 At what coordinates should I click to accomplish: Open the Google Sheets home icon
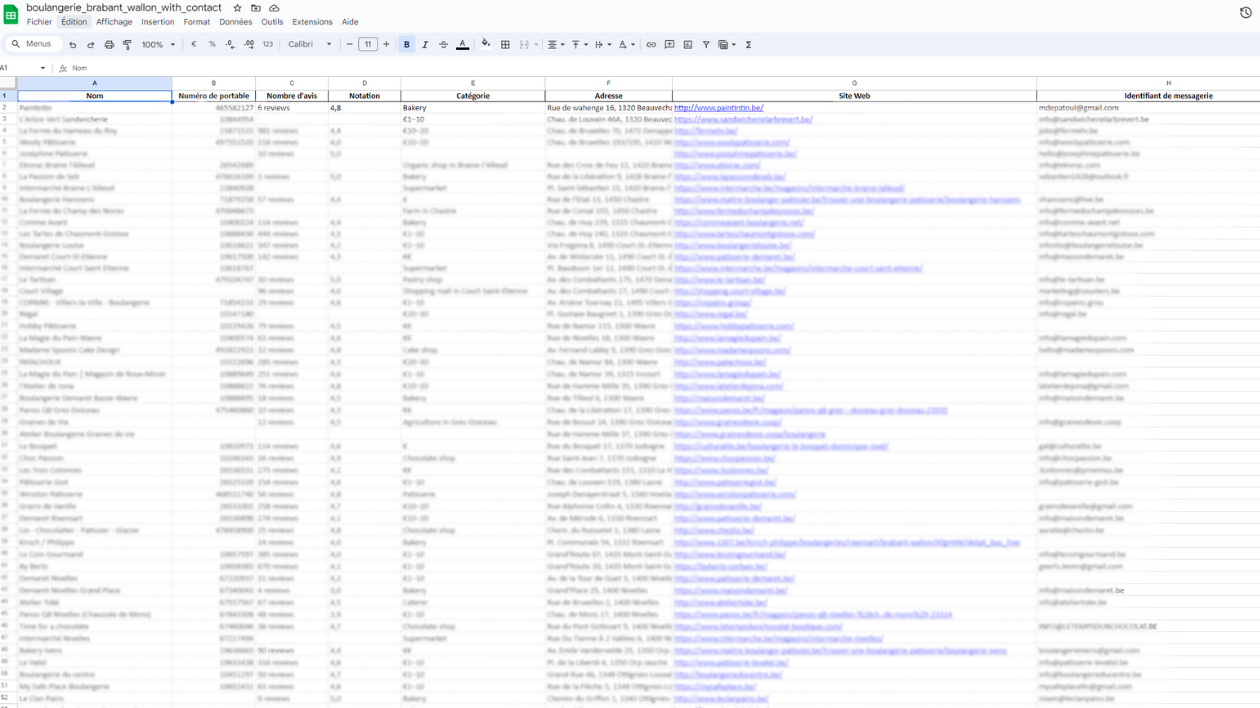point(11,14)
